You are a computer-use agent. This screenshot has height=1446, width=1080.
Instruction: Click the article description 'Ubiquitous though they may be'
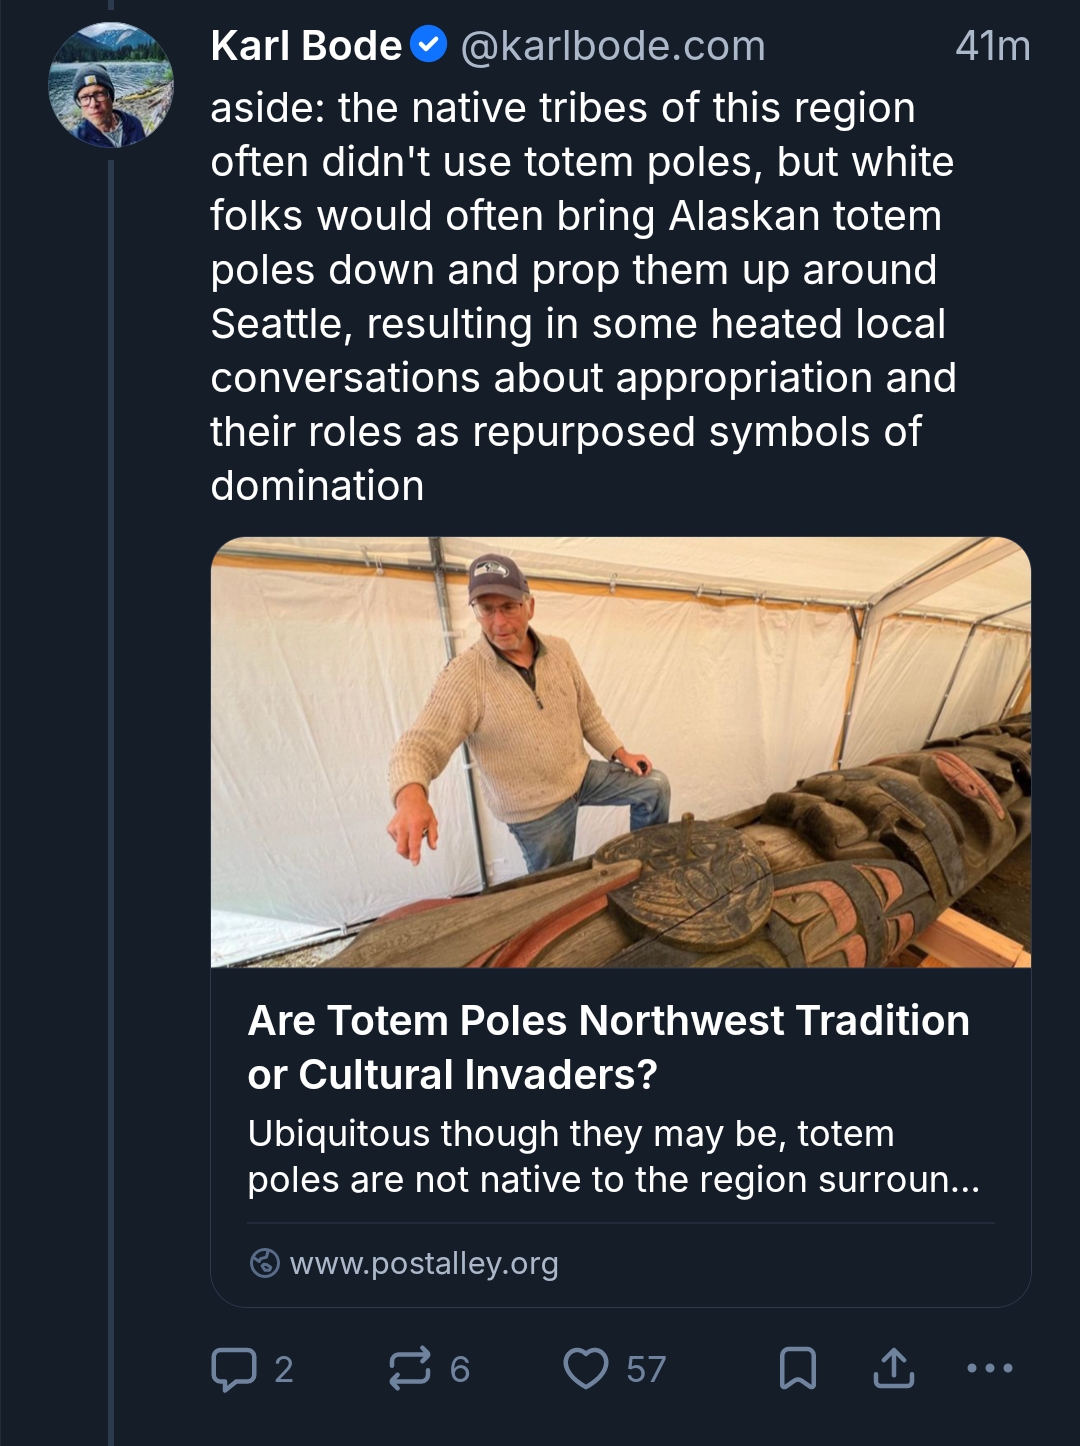pyautogui.click(x=612, y=1156)
